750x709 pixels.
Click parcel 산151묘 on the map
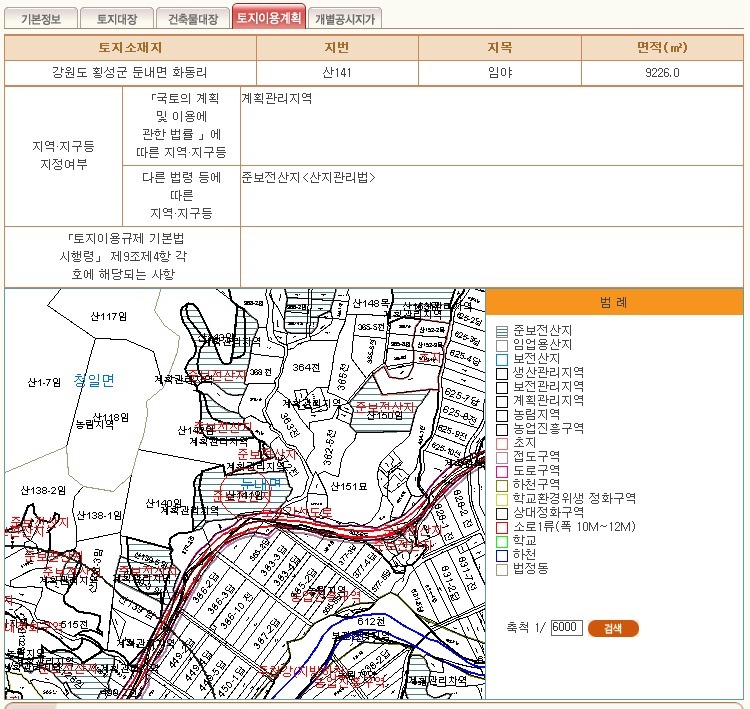coord(349,487)
